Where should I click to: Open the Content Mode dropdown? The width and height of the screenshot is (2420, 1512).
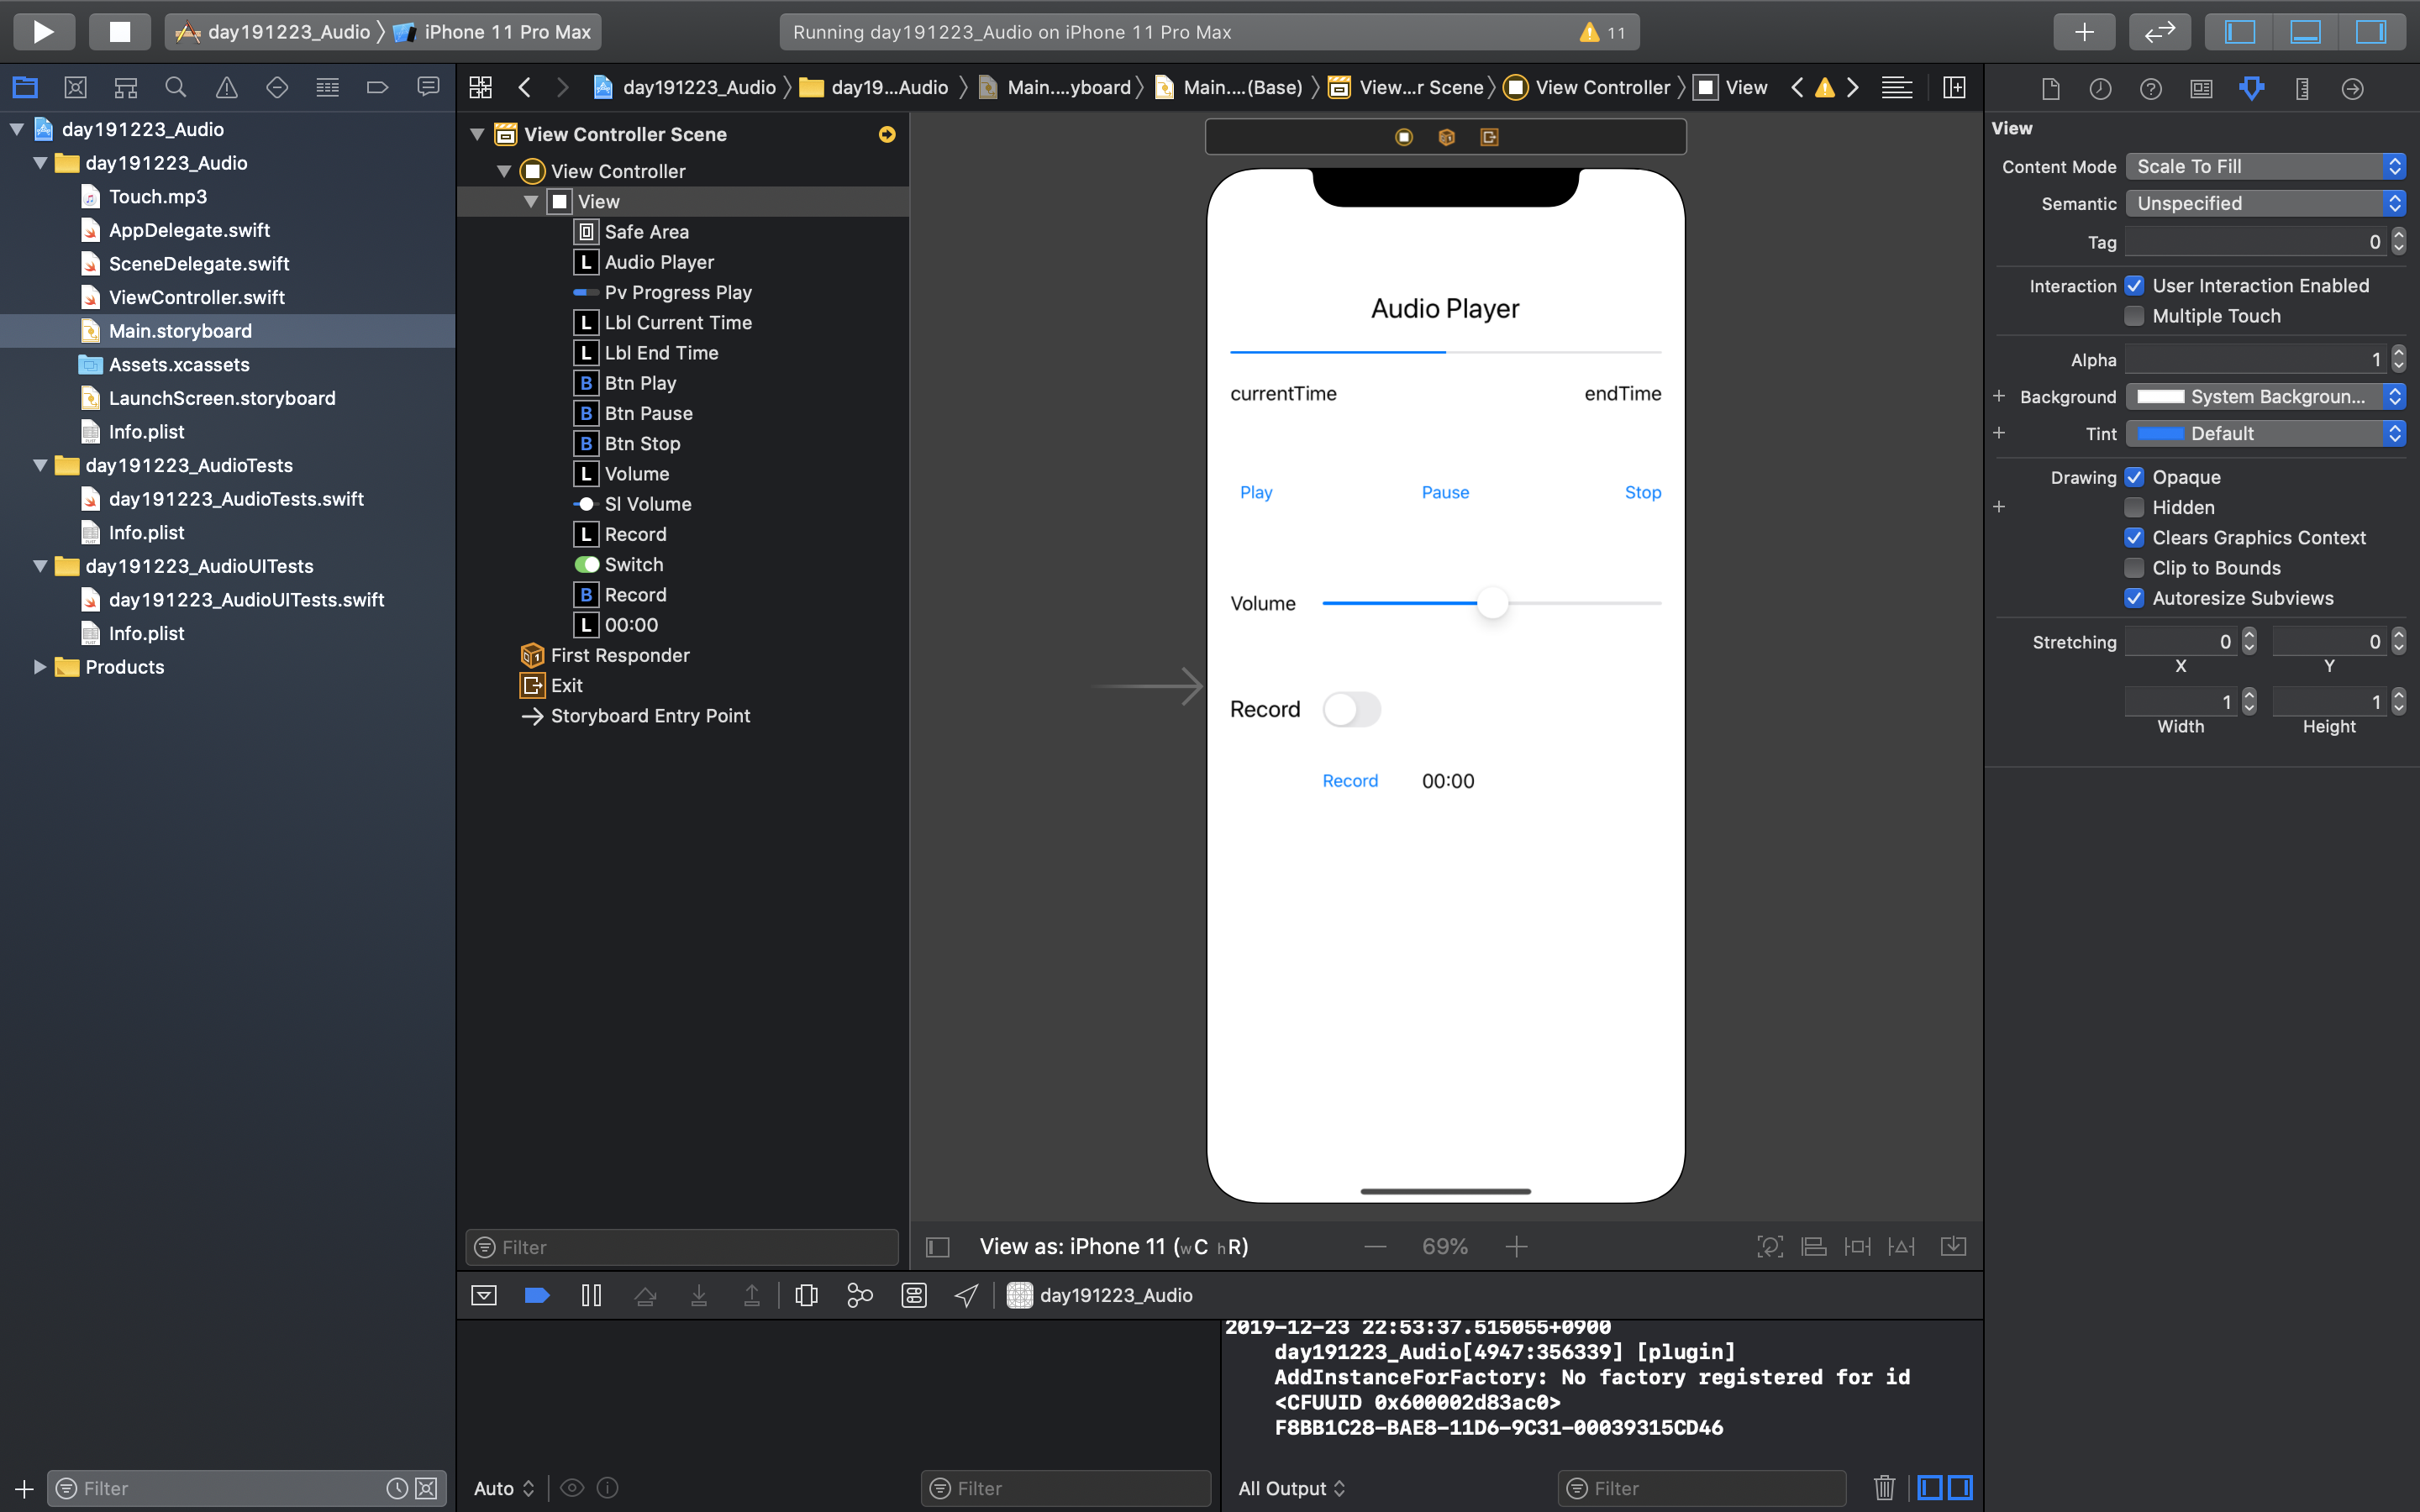2264,166
